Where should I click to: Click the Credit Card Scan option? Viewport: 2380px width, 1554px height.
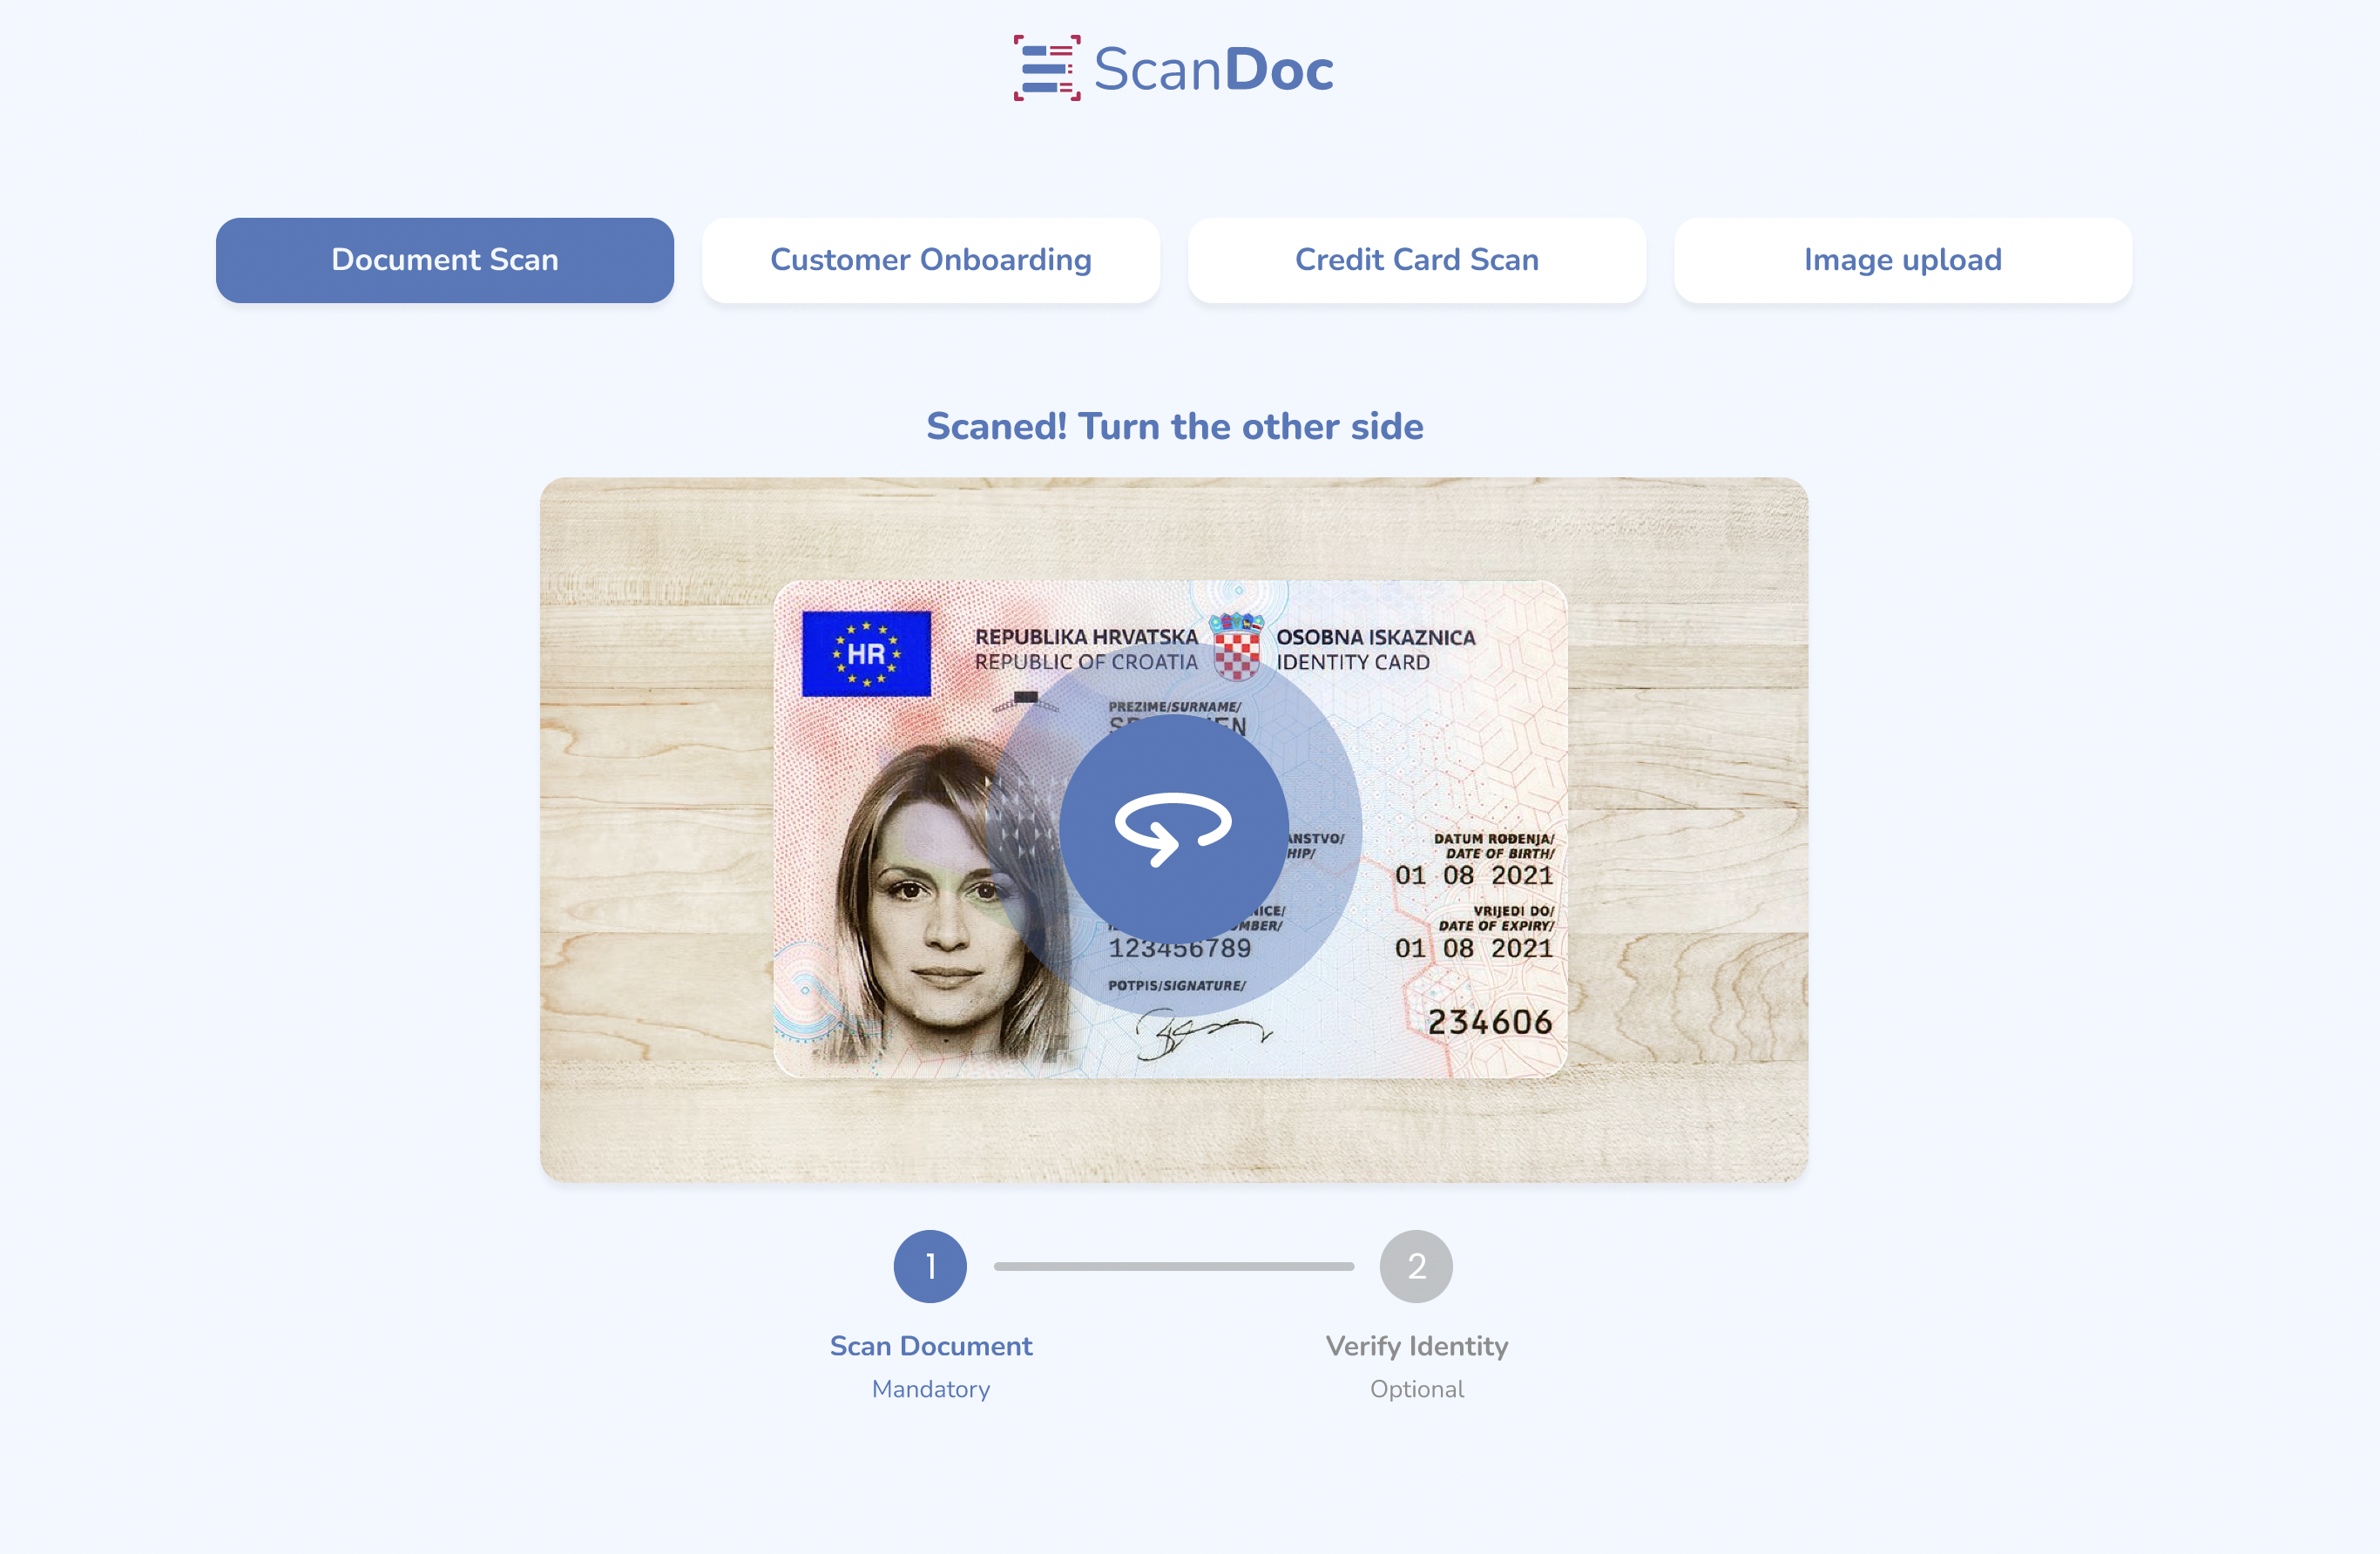point(1417,259)
